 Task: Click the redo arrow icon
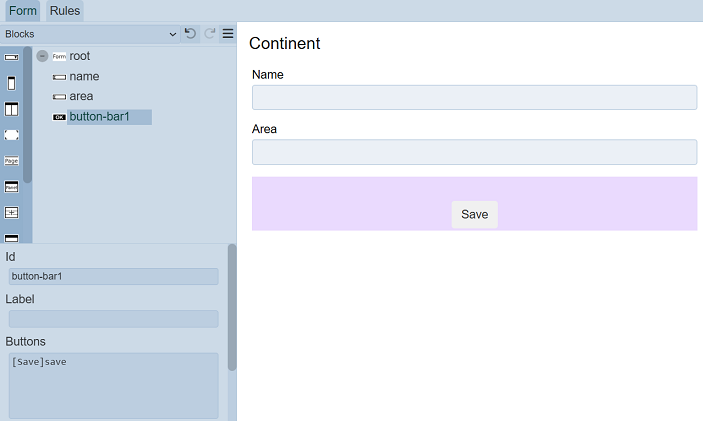(210, 34)
